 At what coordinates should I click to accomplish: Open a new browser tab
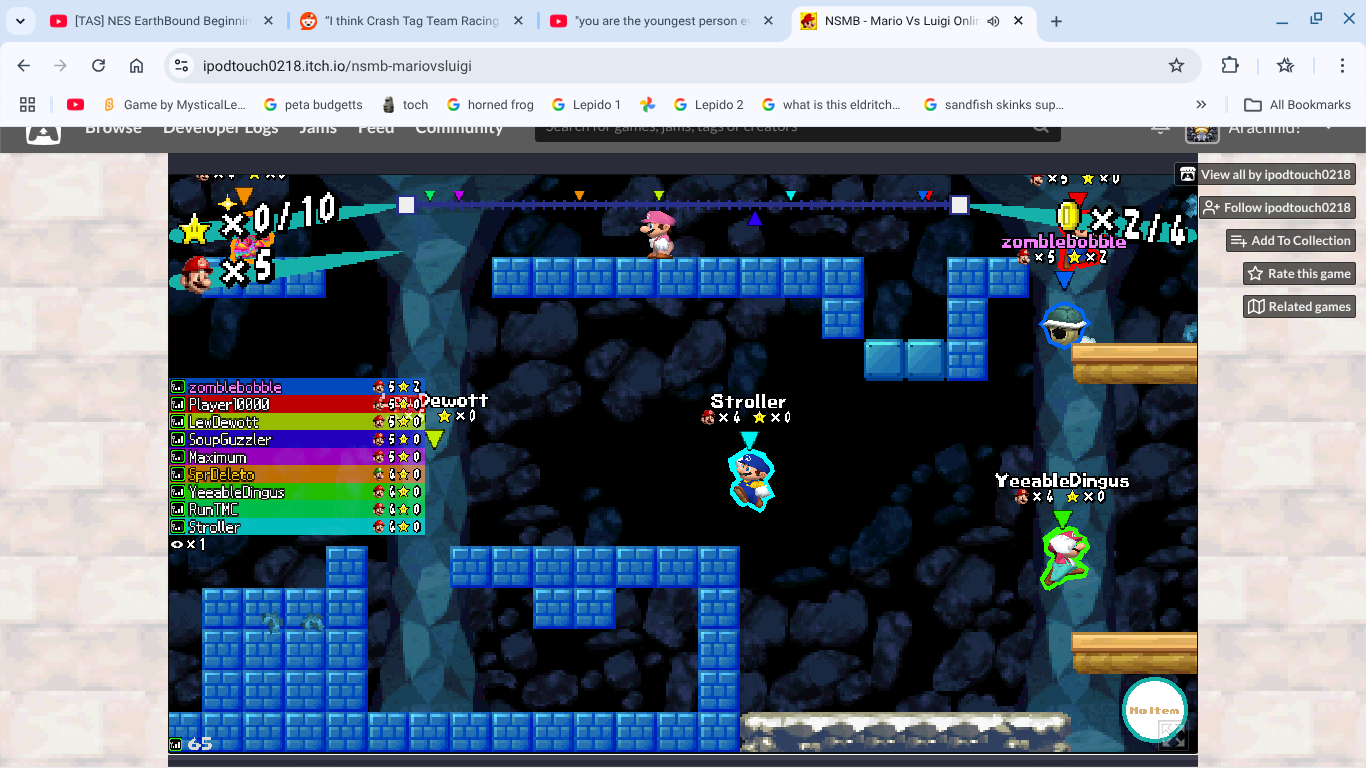click(x=1056, y=21)
